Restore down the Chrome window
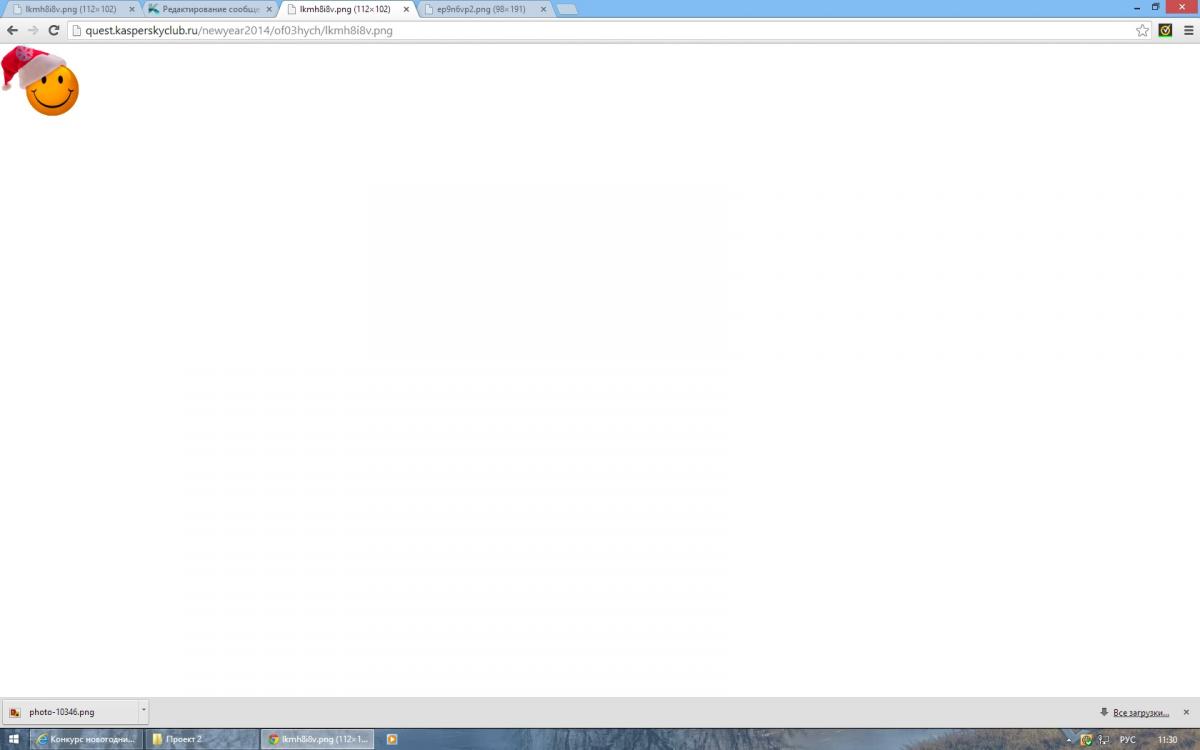Screen dimensions: 1200x750 coord(1155,6)
